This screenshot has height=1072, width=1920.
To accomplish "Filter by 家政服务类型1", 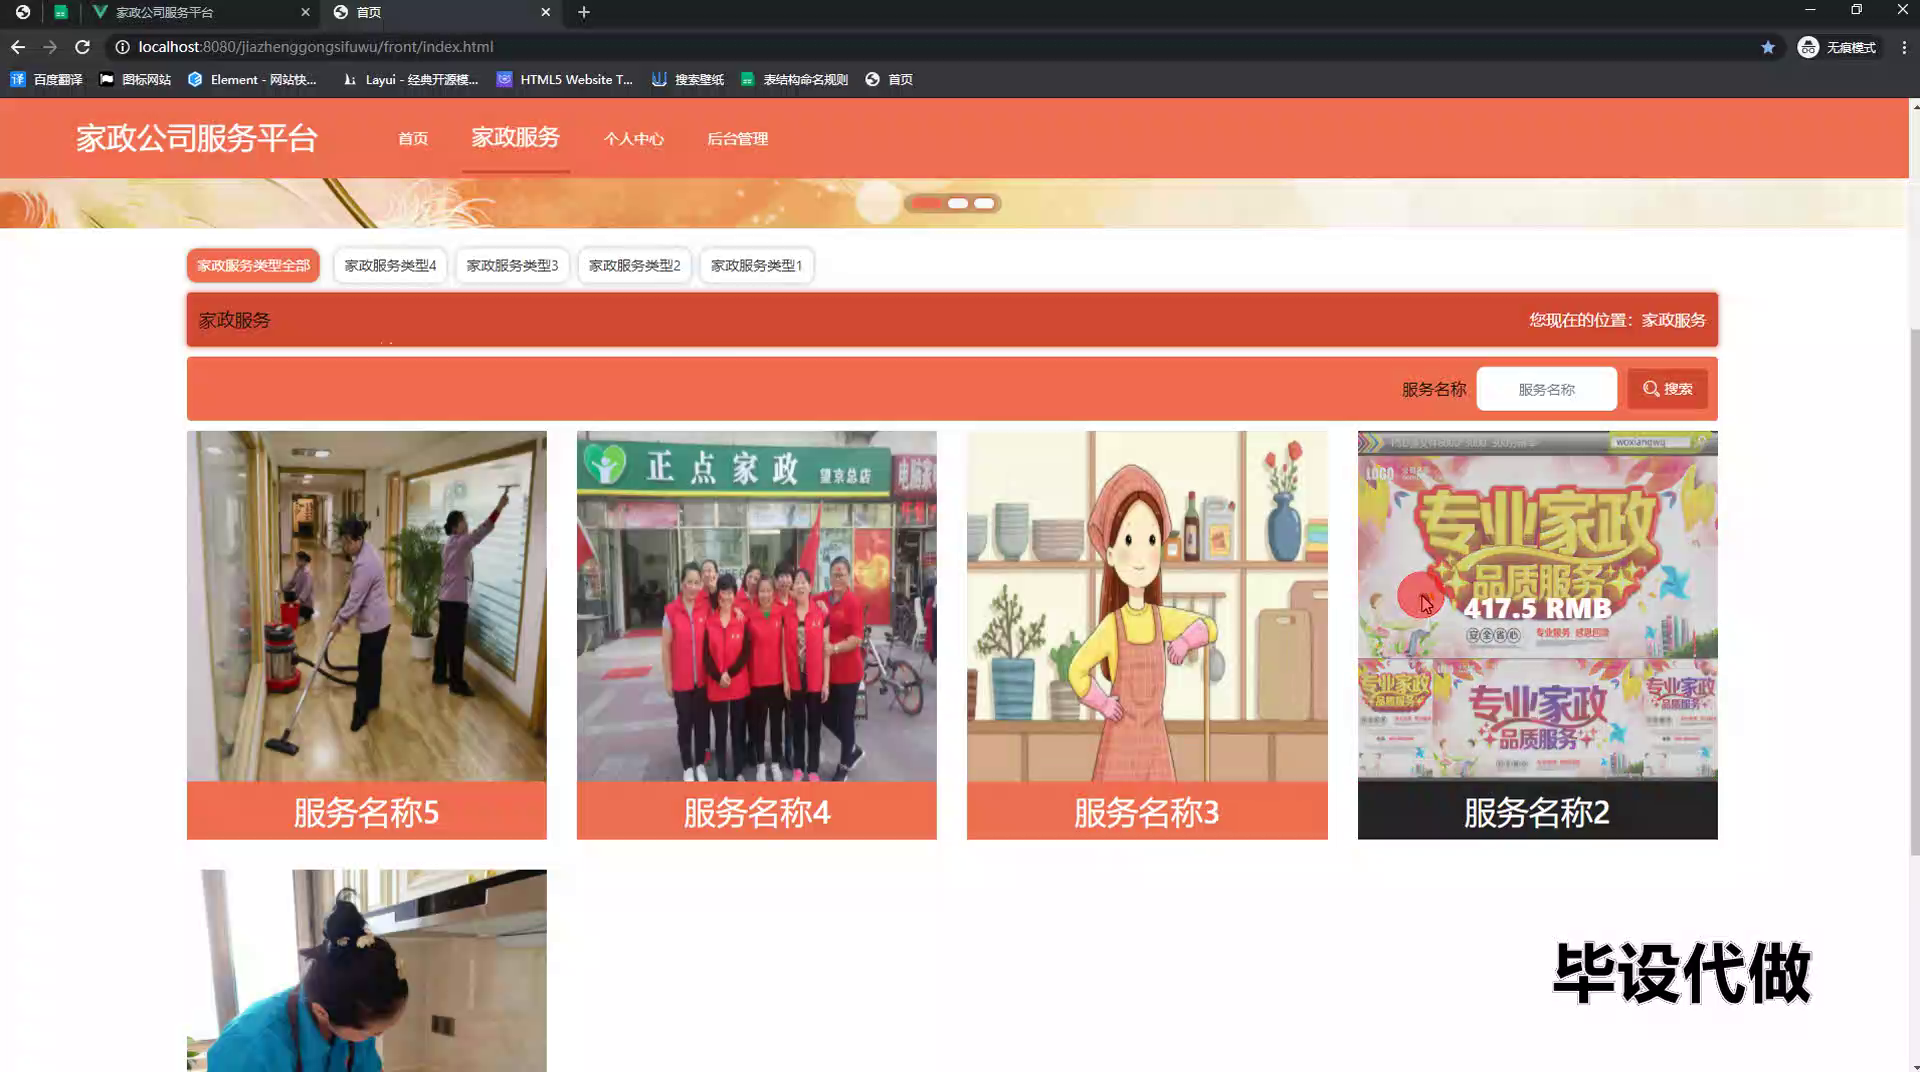I will (756, 265).
